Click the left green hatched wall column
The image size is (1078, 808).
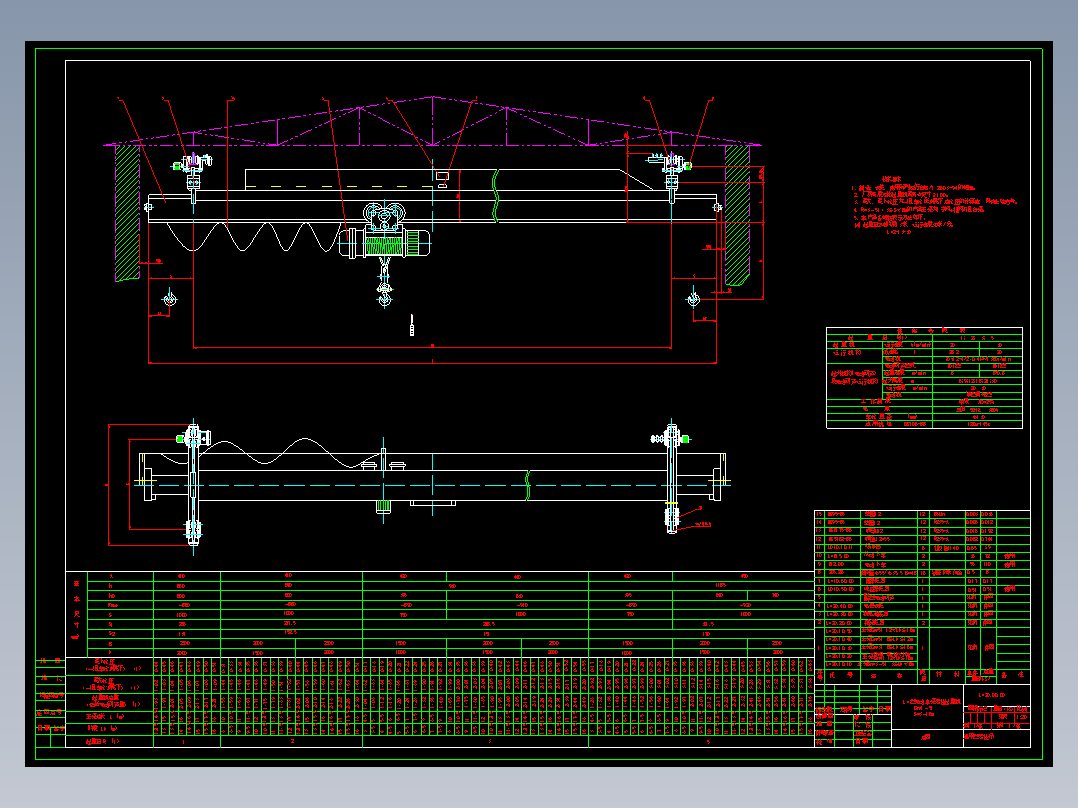click(127, 212)
